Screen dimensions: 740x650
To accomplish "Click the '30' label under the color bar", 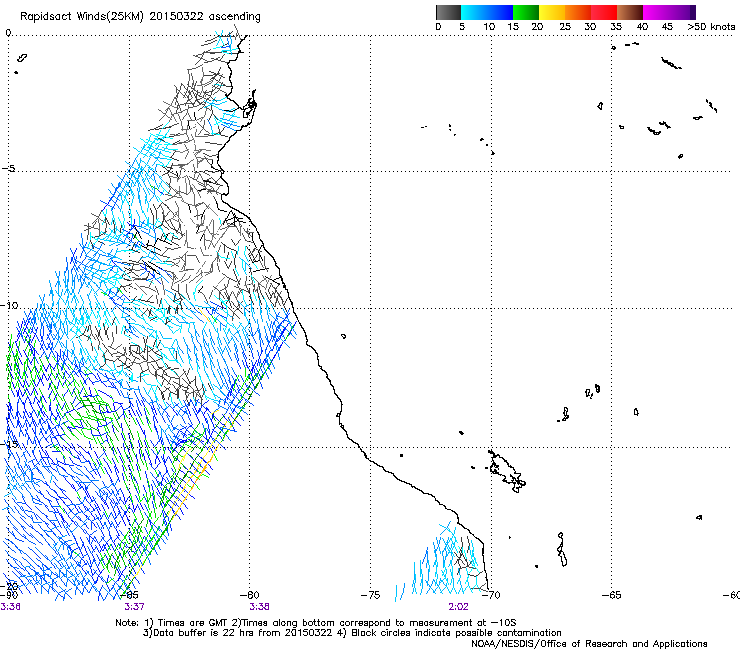I will pos(590,26).
